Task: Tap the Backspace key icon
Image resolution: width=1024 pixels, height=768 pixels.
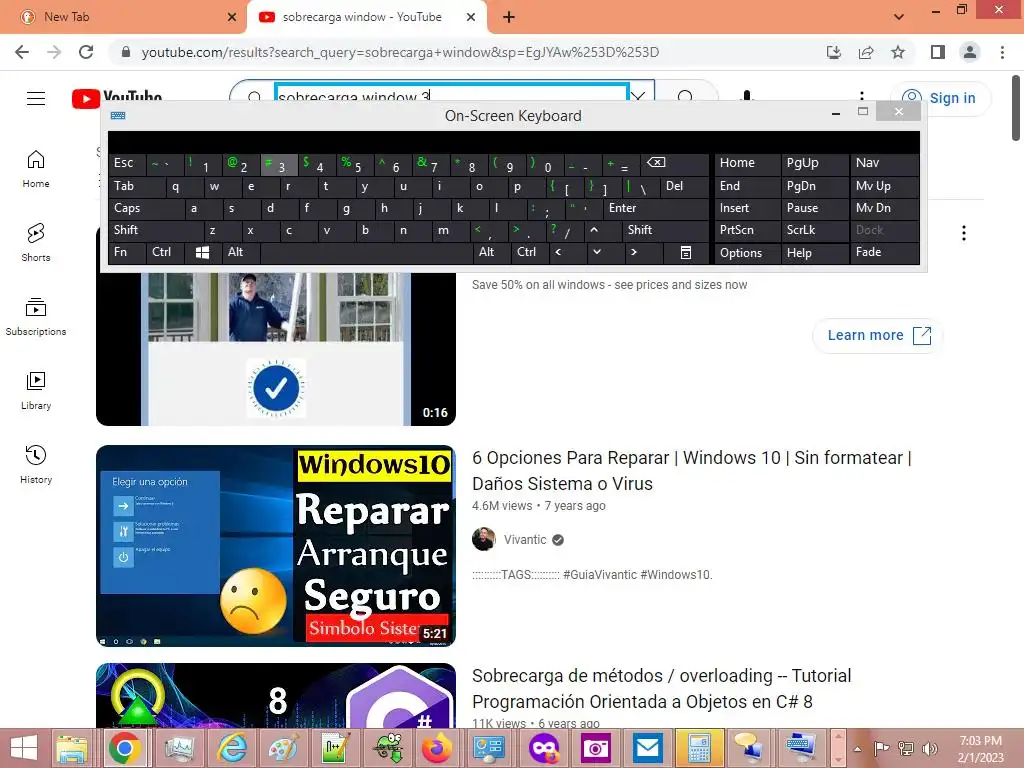Action: pos(675,164)
